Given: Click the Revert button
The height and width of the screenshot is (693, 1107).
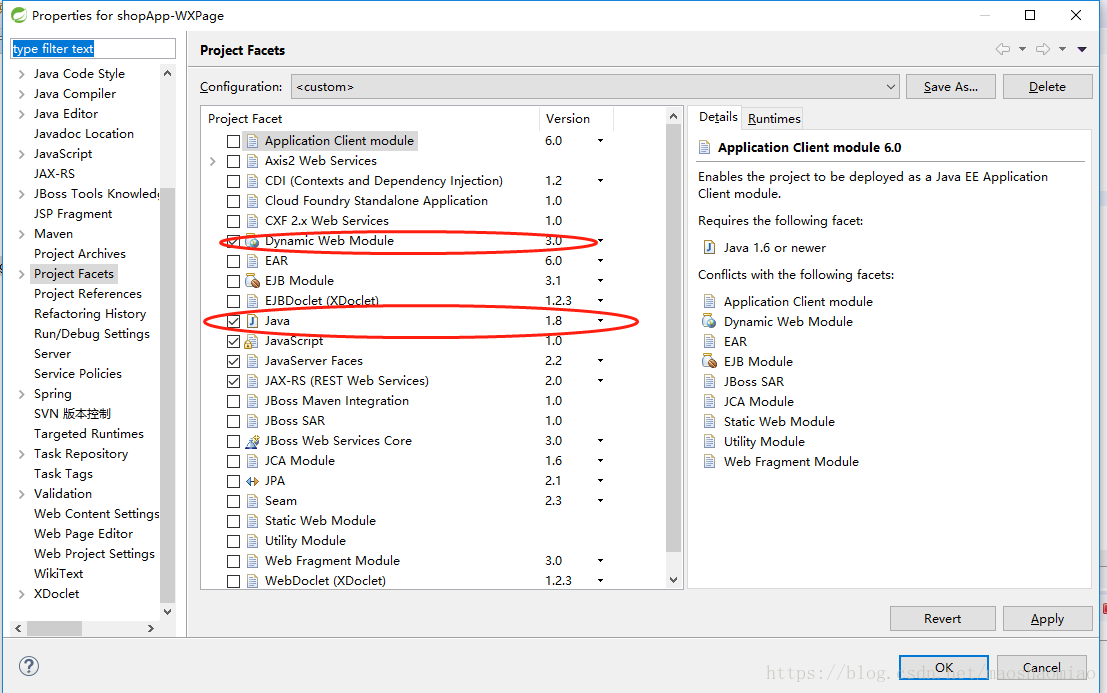Looking at the screenshot, I should (x=943, y=619).
